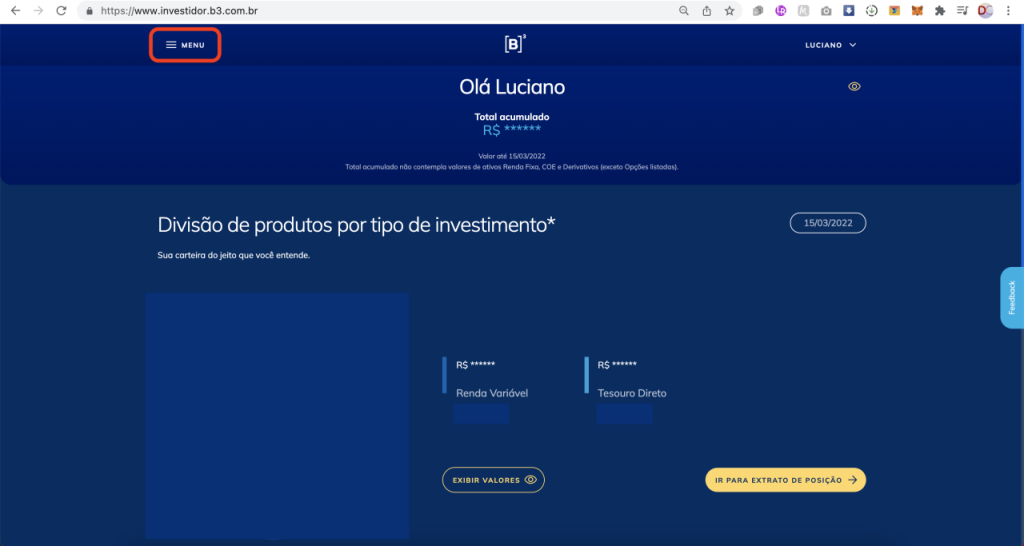
Task: Open the Extensions puzzle-piece menu
Action: coord(940,11)
